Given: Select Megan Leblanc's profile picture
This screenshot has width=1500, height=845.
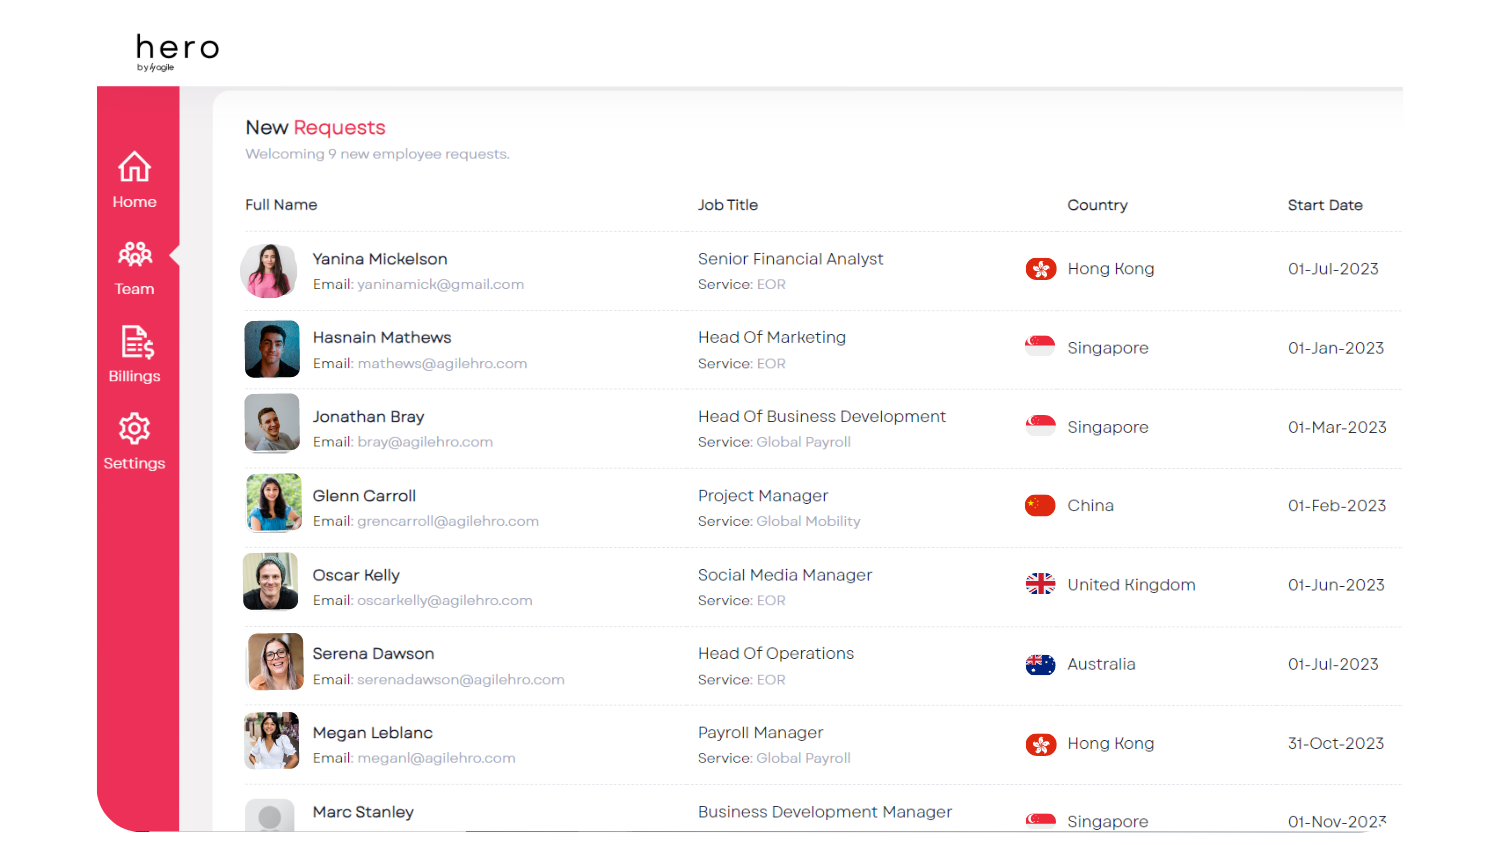Looking at the screenshot, I should pyautogui.click(x=272, y=740).
